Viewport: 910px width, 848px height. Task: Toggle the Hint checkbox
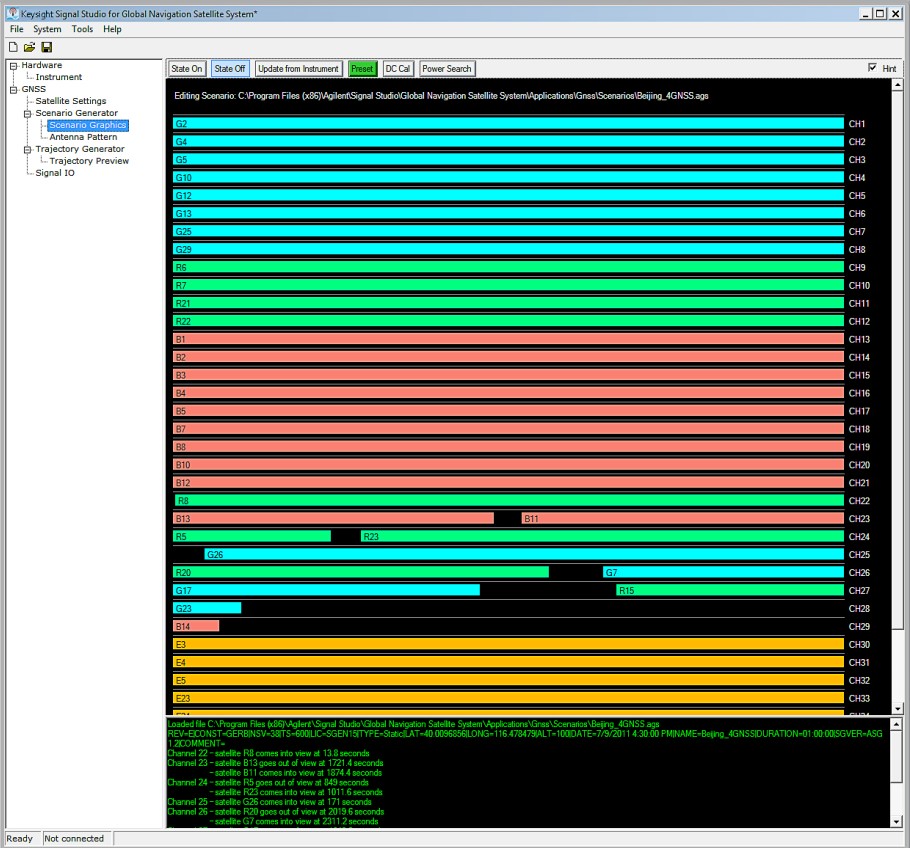872,68
